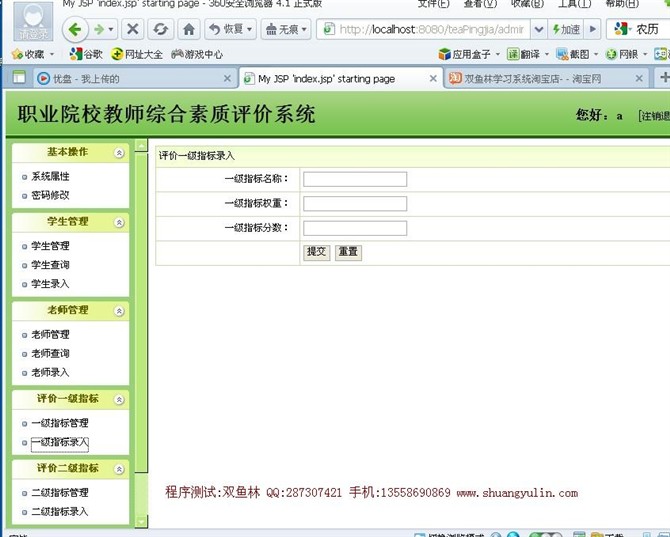Click the tab list panel icon

pos(19,77)
